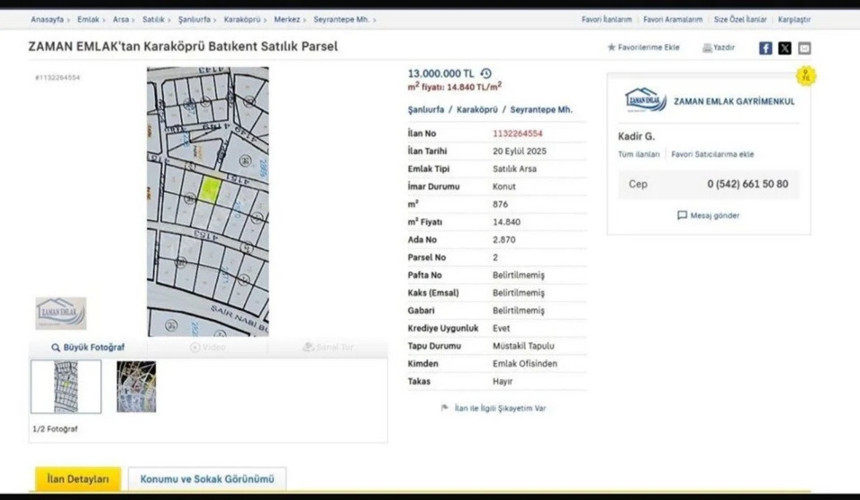Switch to İlan Detayları tab
This screenshot has height=500, width=860.
78,479
